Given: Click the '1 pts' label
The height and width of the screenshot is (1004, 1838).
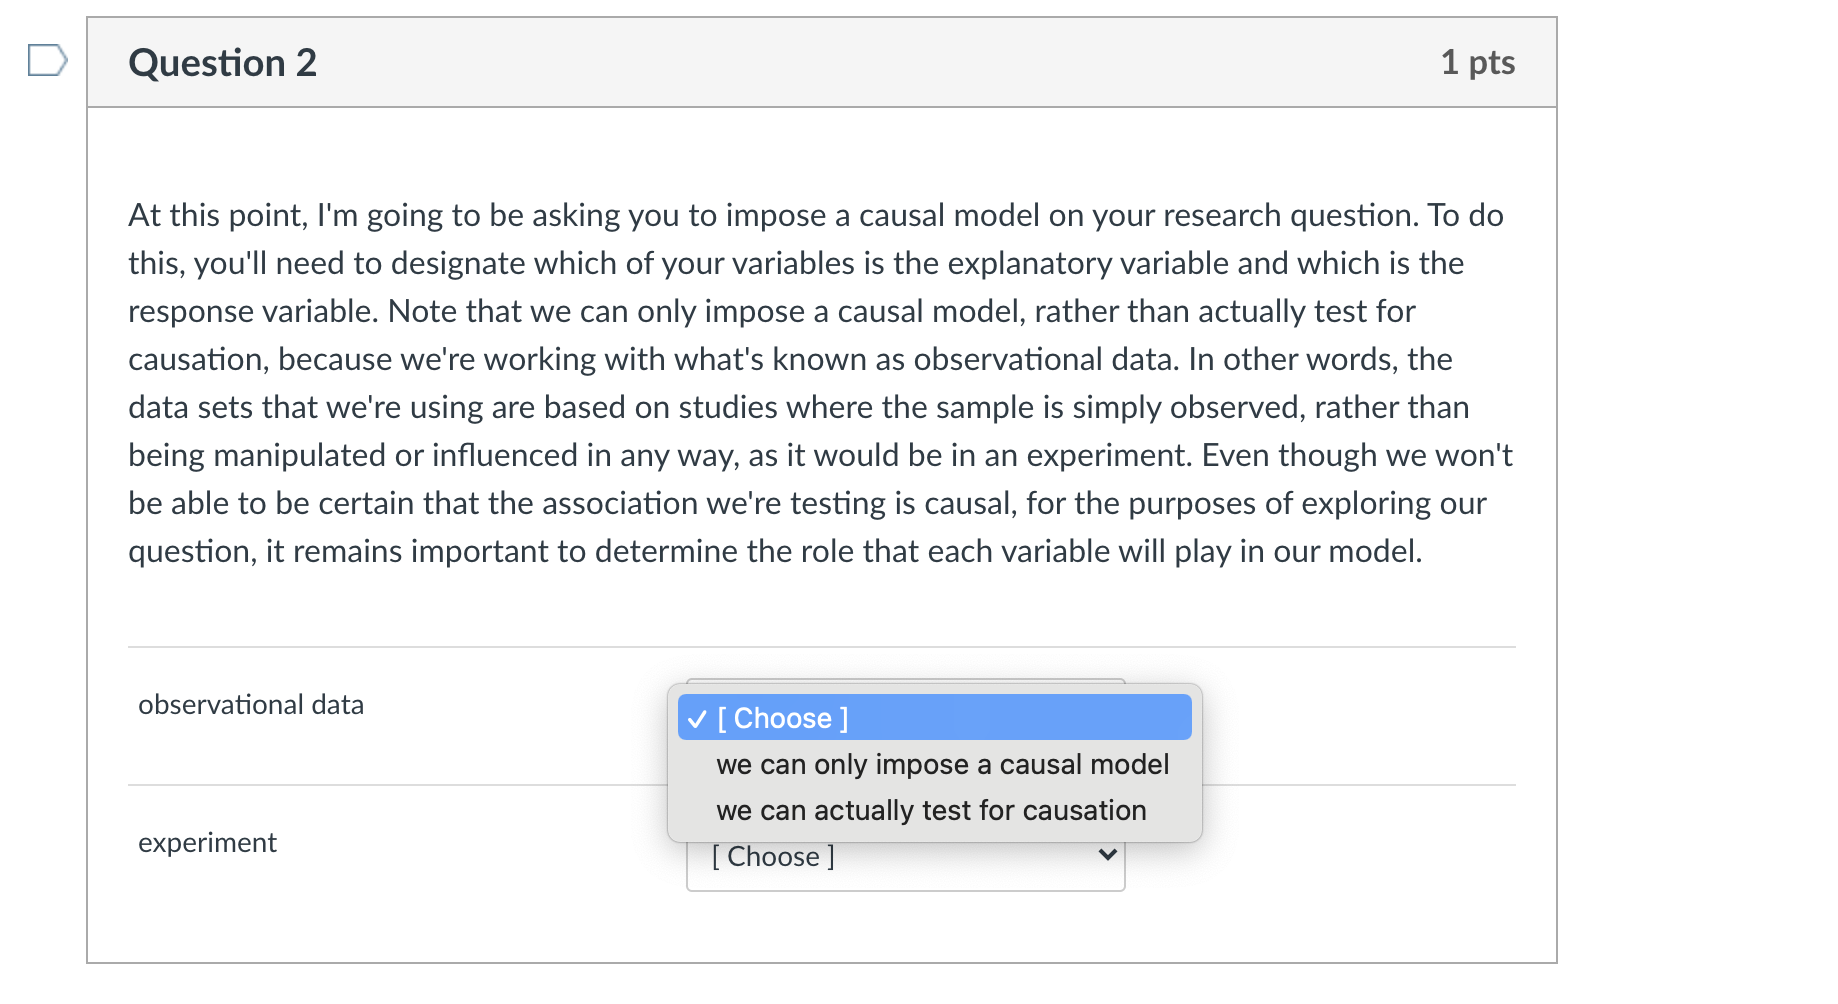Looking at the screenshot, I should tap(1478, 62).
